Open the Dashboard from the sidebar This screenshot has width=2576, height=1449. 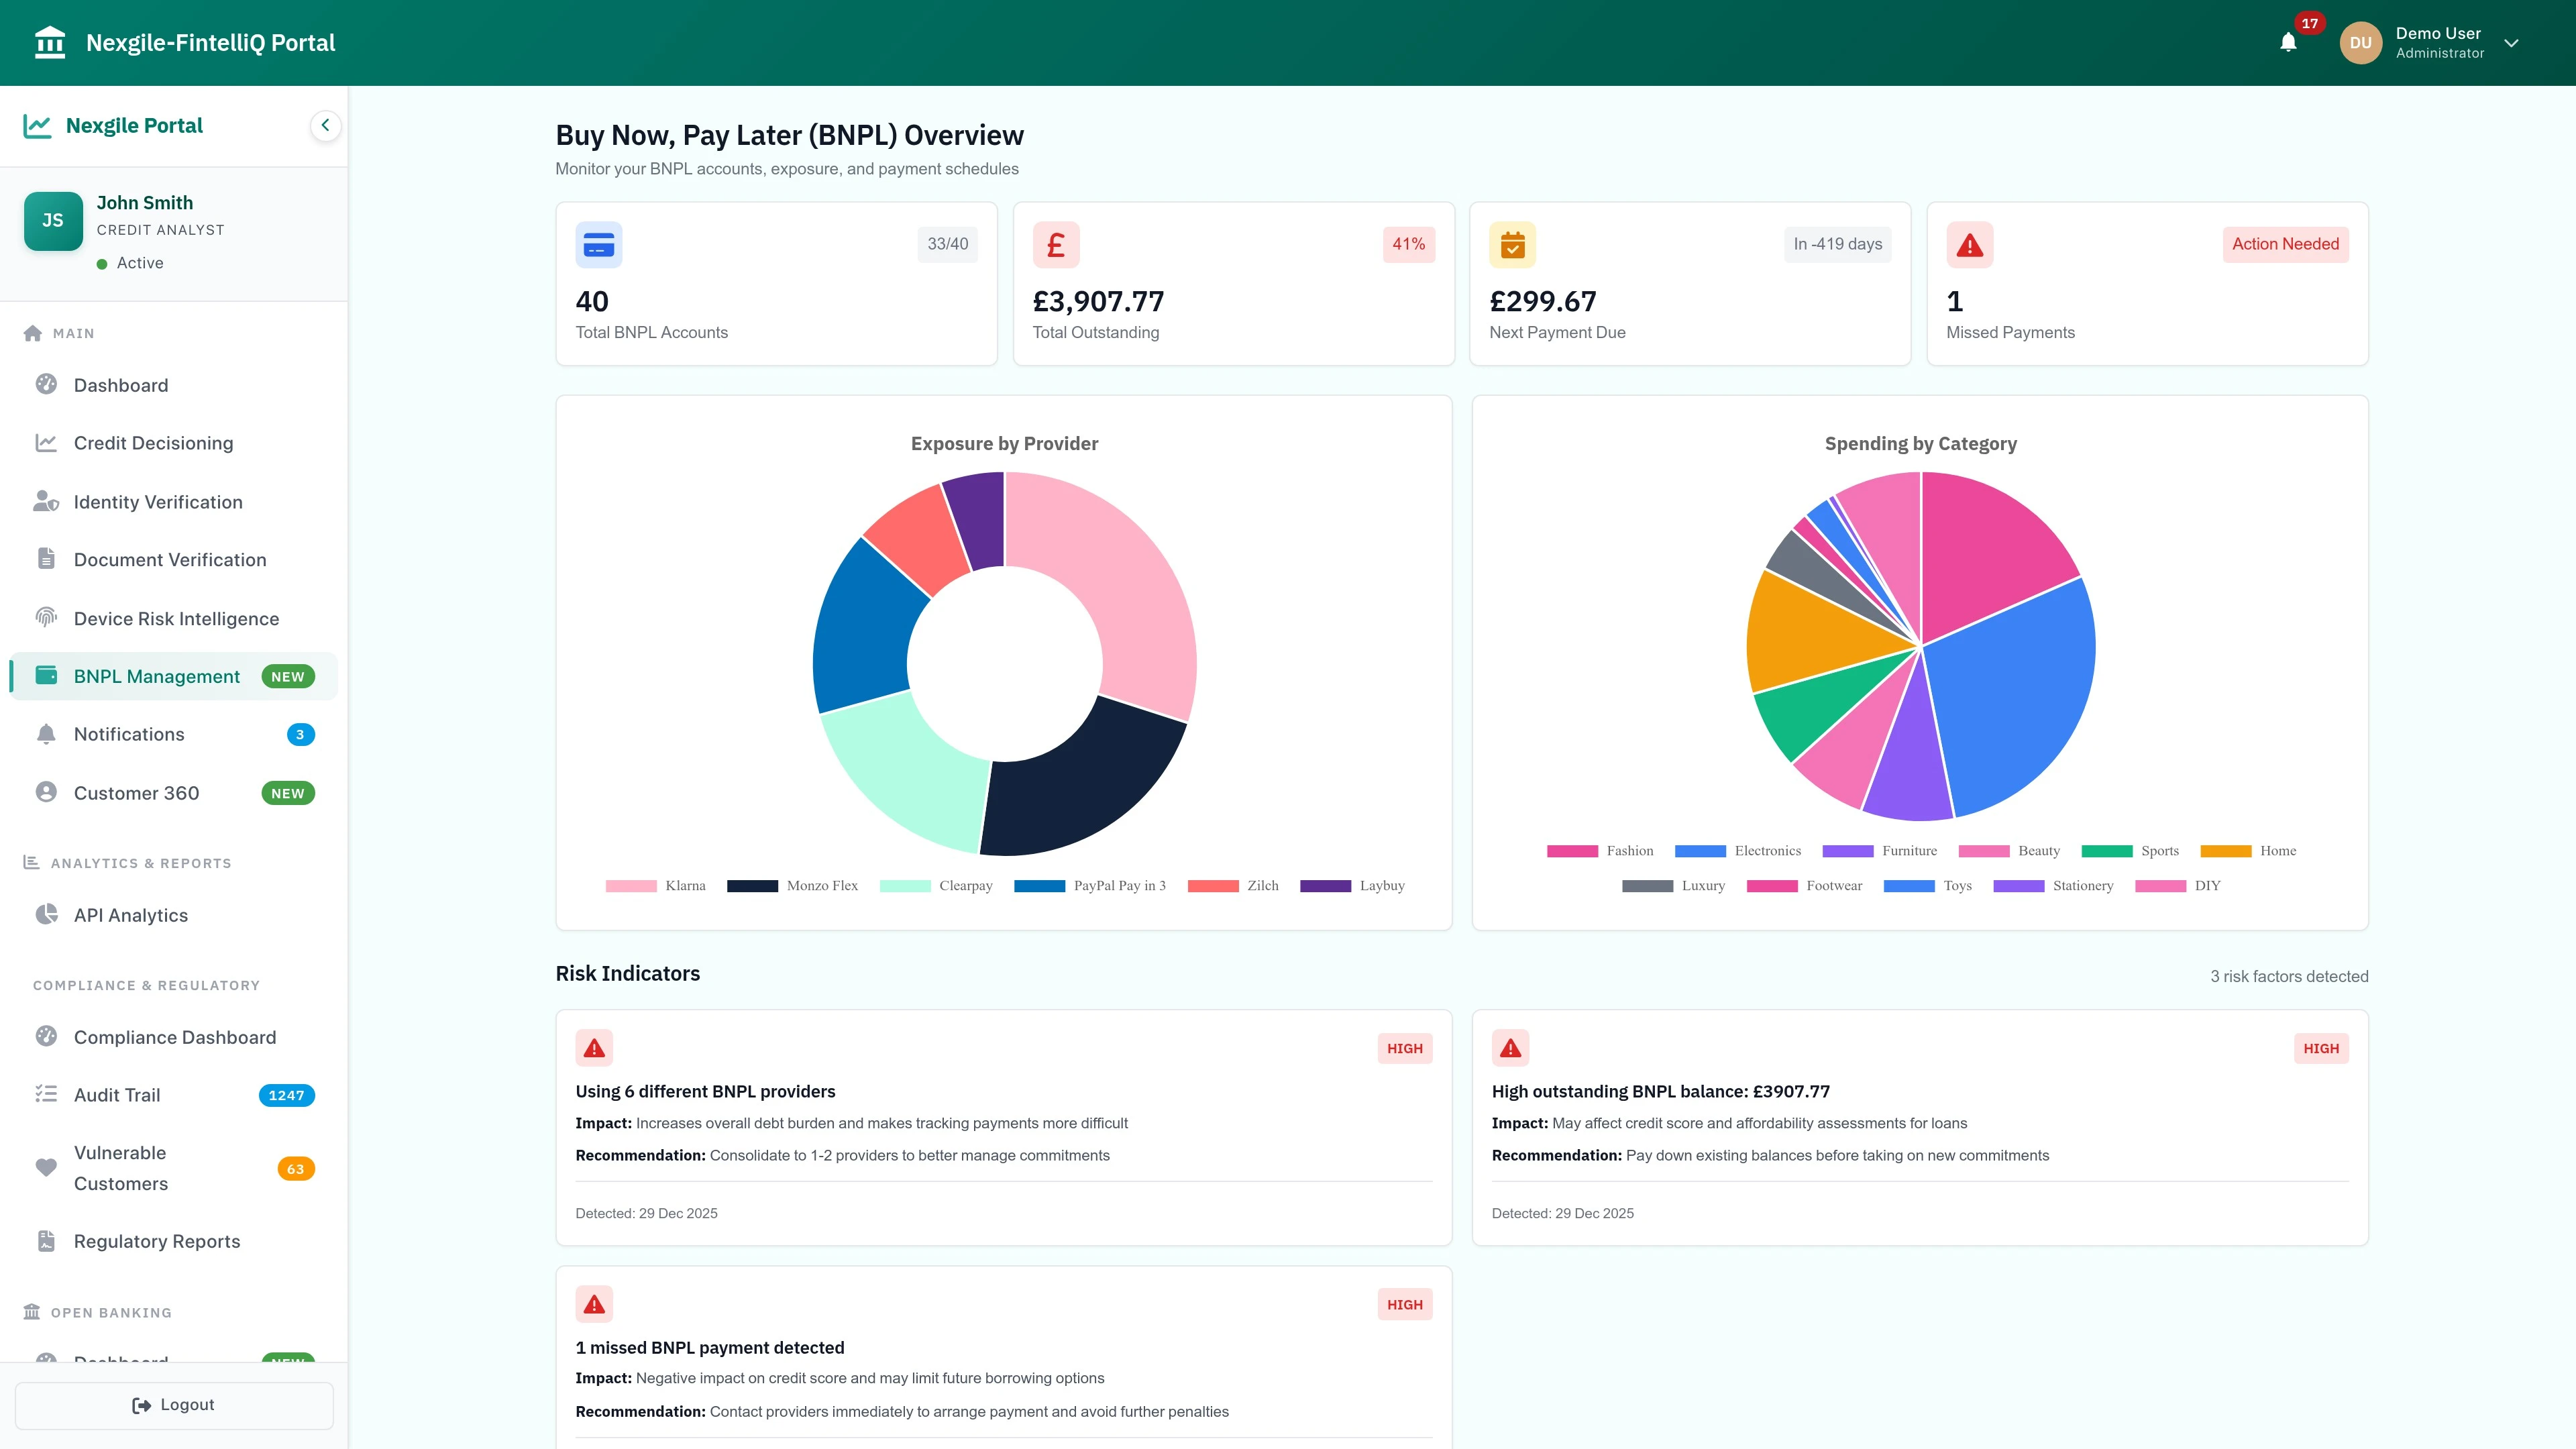120,385
